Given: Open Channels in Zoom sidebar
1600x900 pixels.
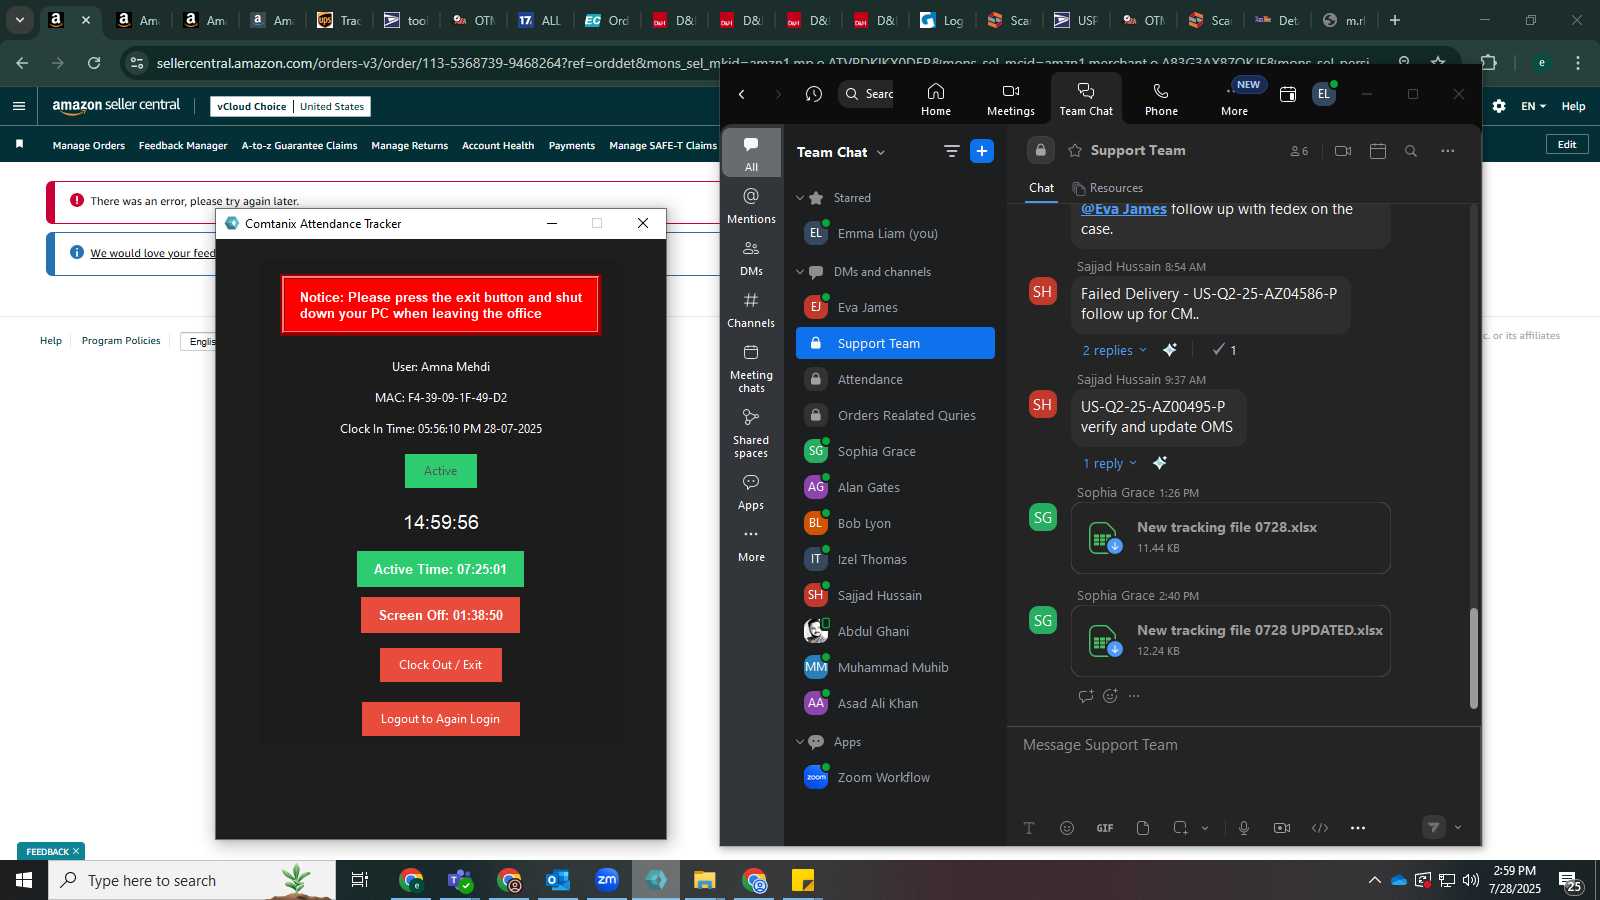Looking at the screenshot, I should (x=751, y=309).
